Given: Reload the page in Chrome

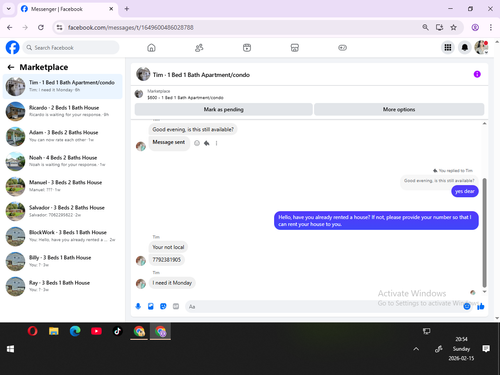Looking at the screenshot, I should (41, 27).
